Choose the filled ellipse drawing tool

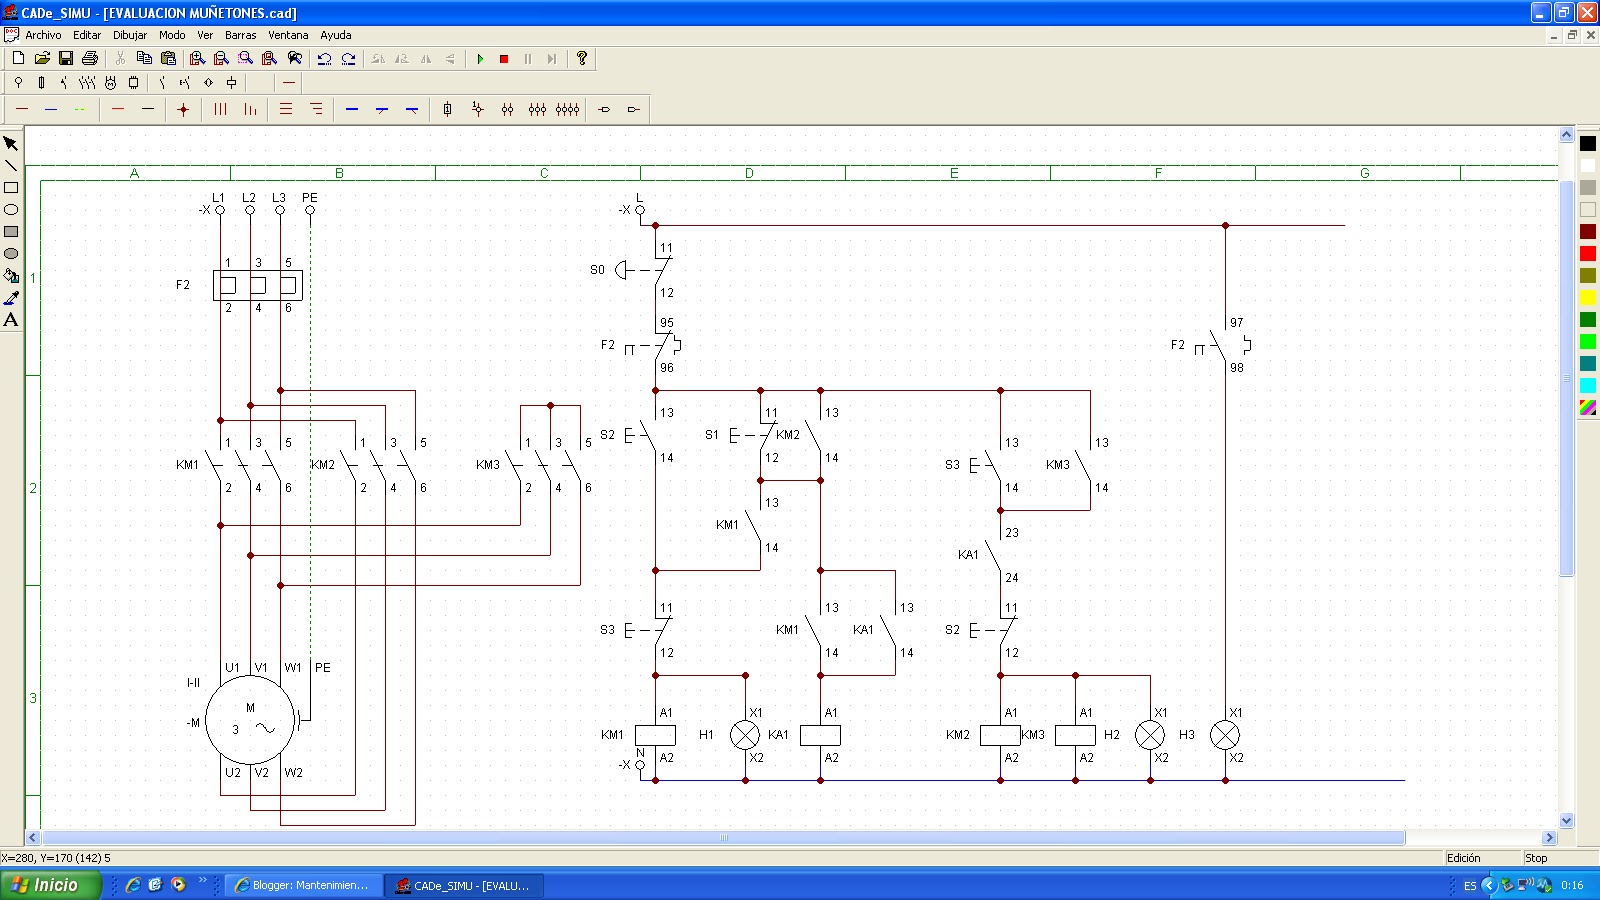(x=11, y=254)
